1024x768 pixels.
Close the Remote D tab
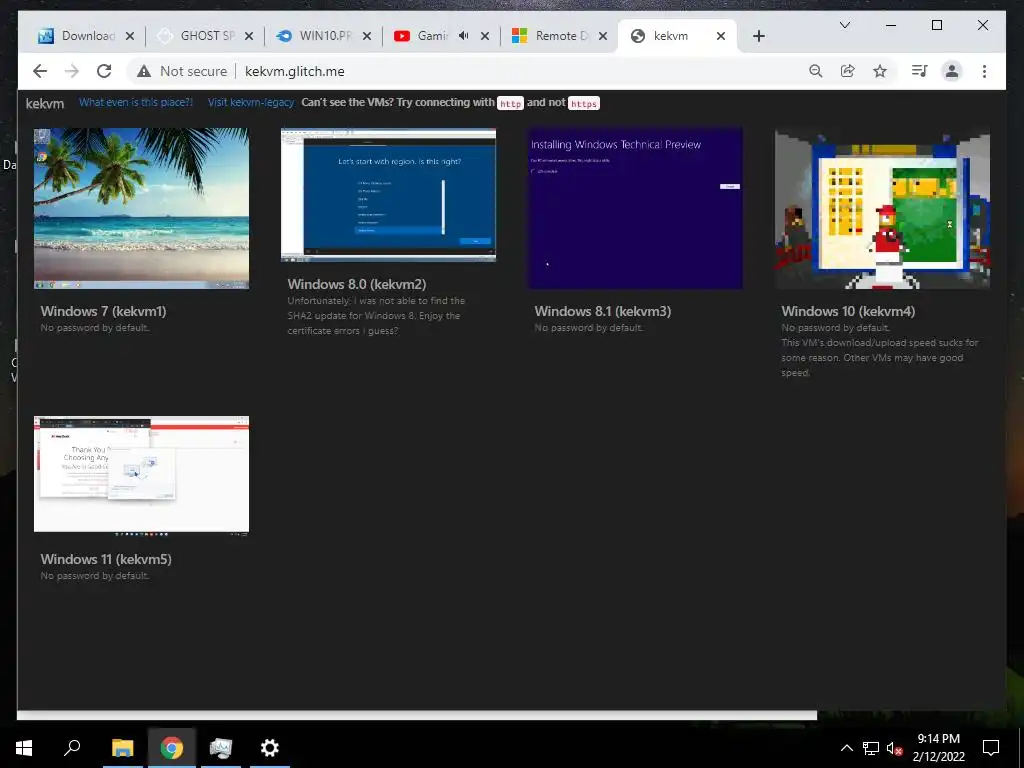tap(603, 36)
